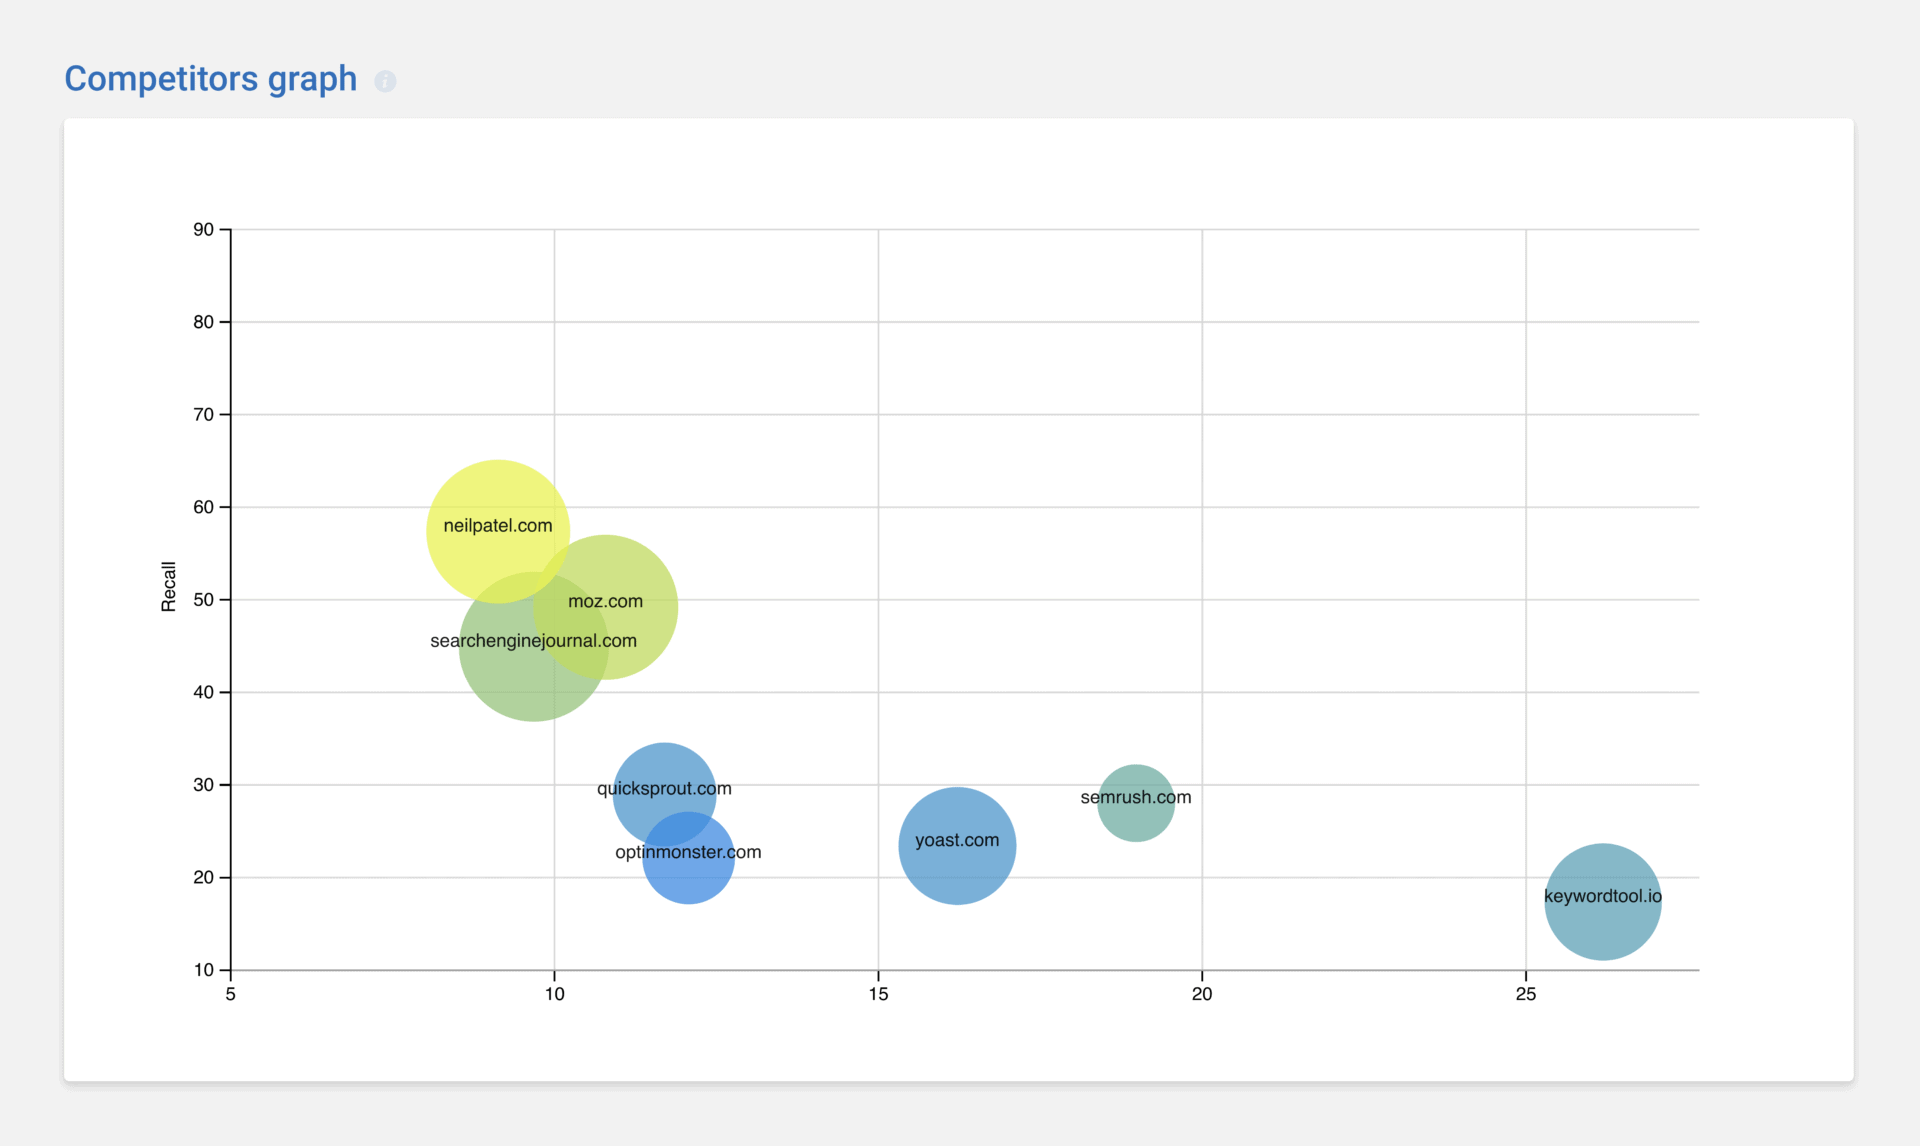Click the 90 tick label on the y-axis
1920x1146 pixels.
tap(202, 229)
